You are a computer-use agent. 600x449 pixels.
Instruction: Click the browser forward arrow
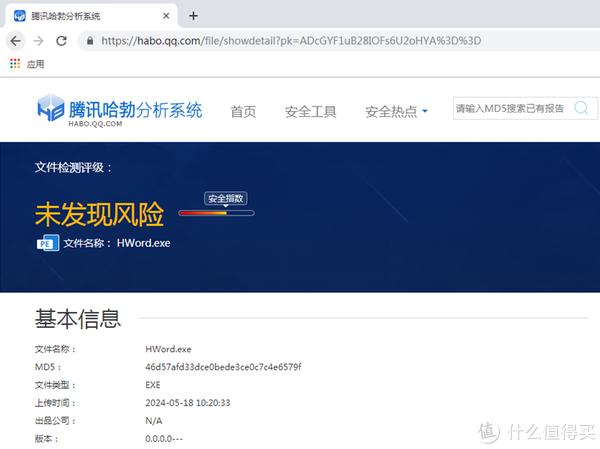(x=39, y=41)
